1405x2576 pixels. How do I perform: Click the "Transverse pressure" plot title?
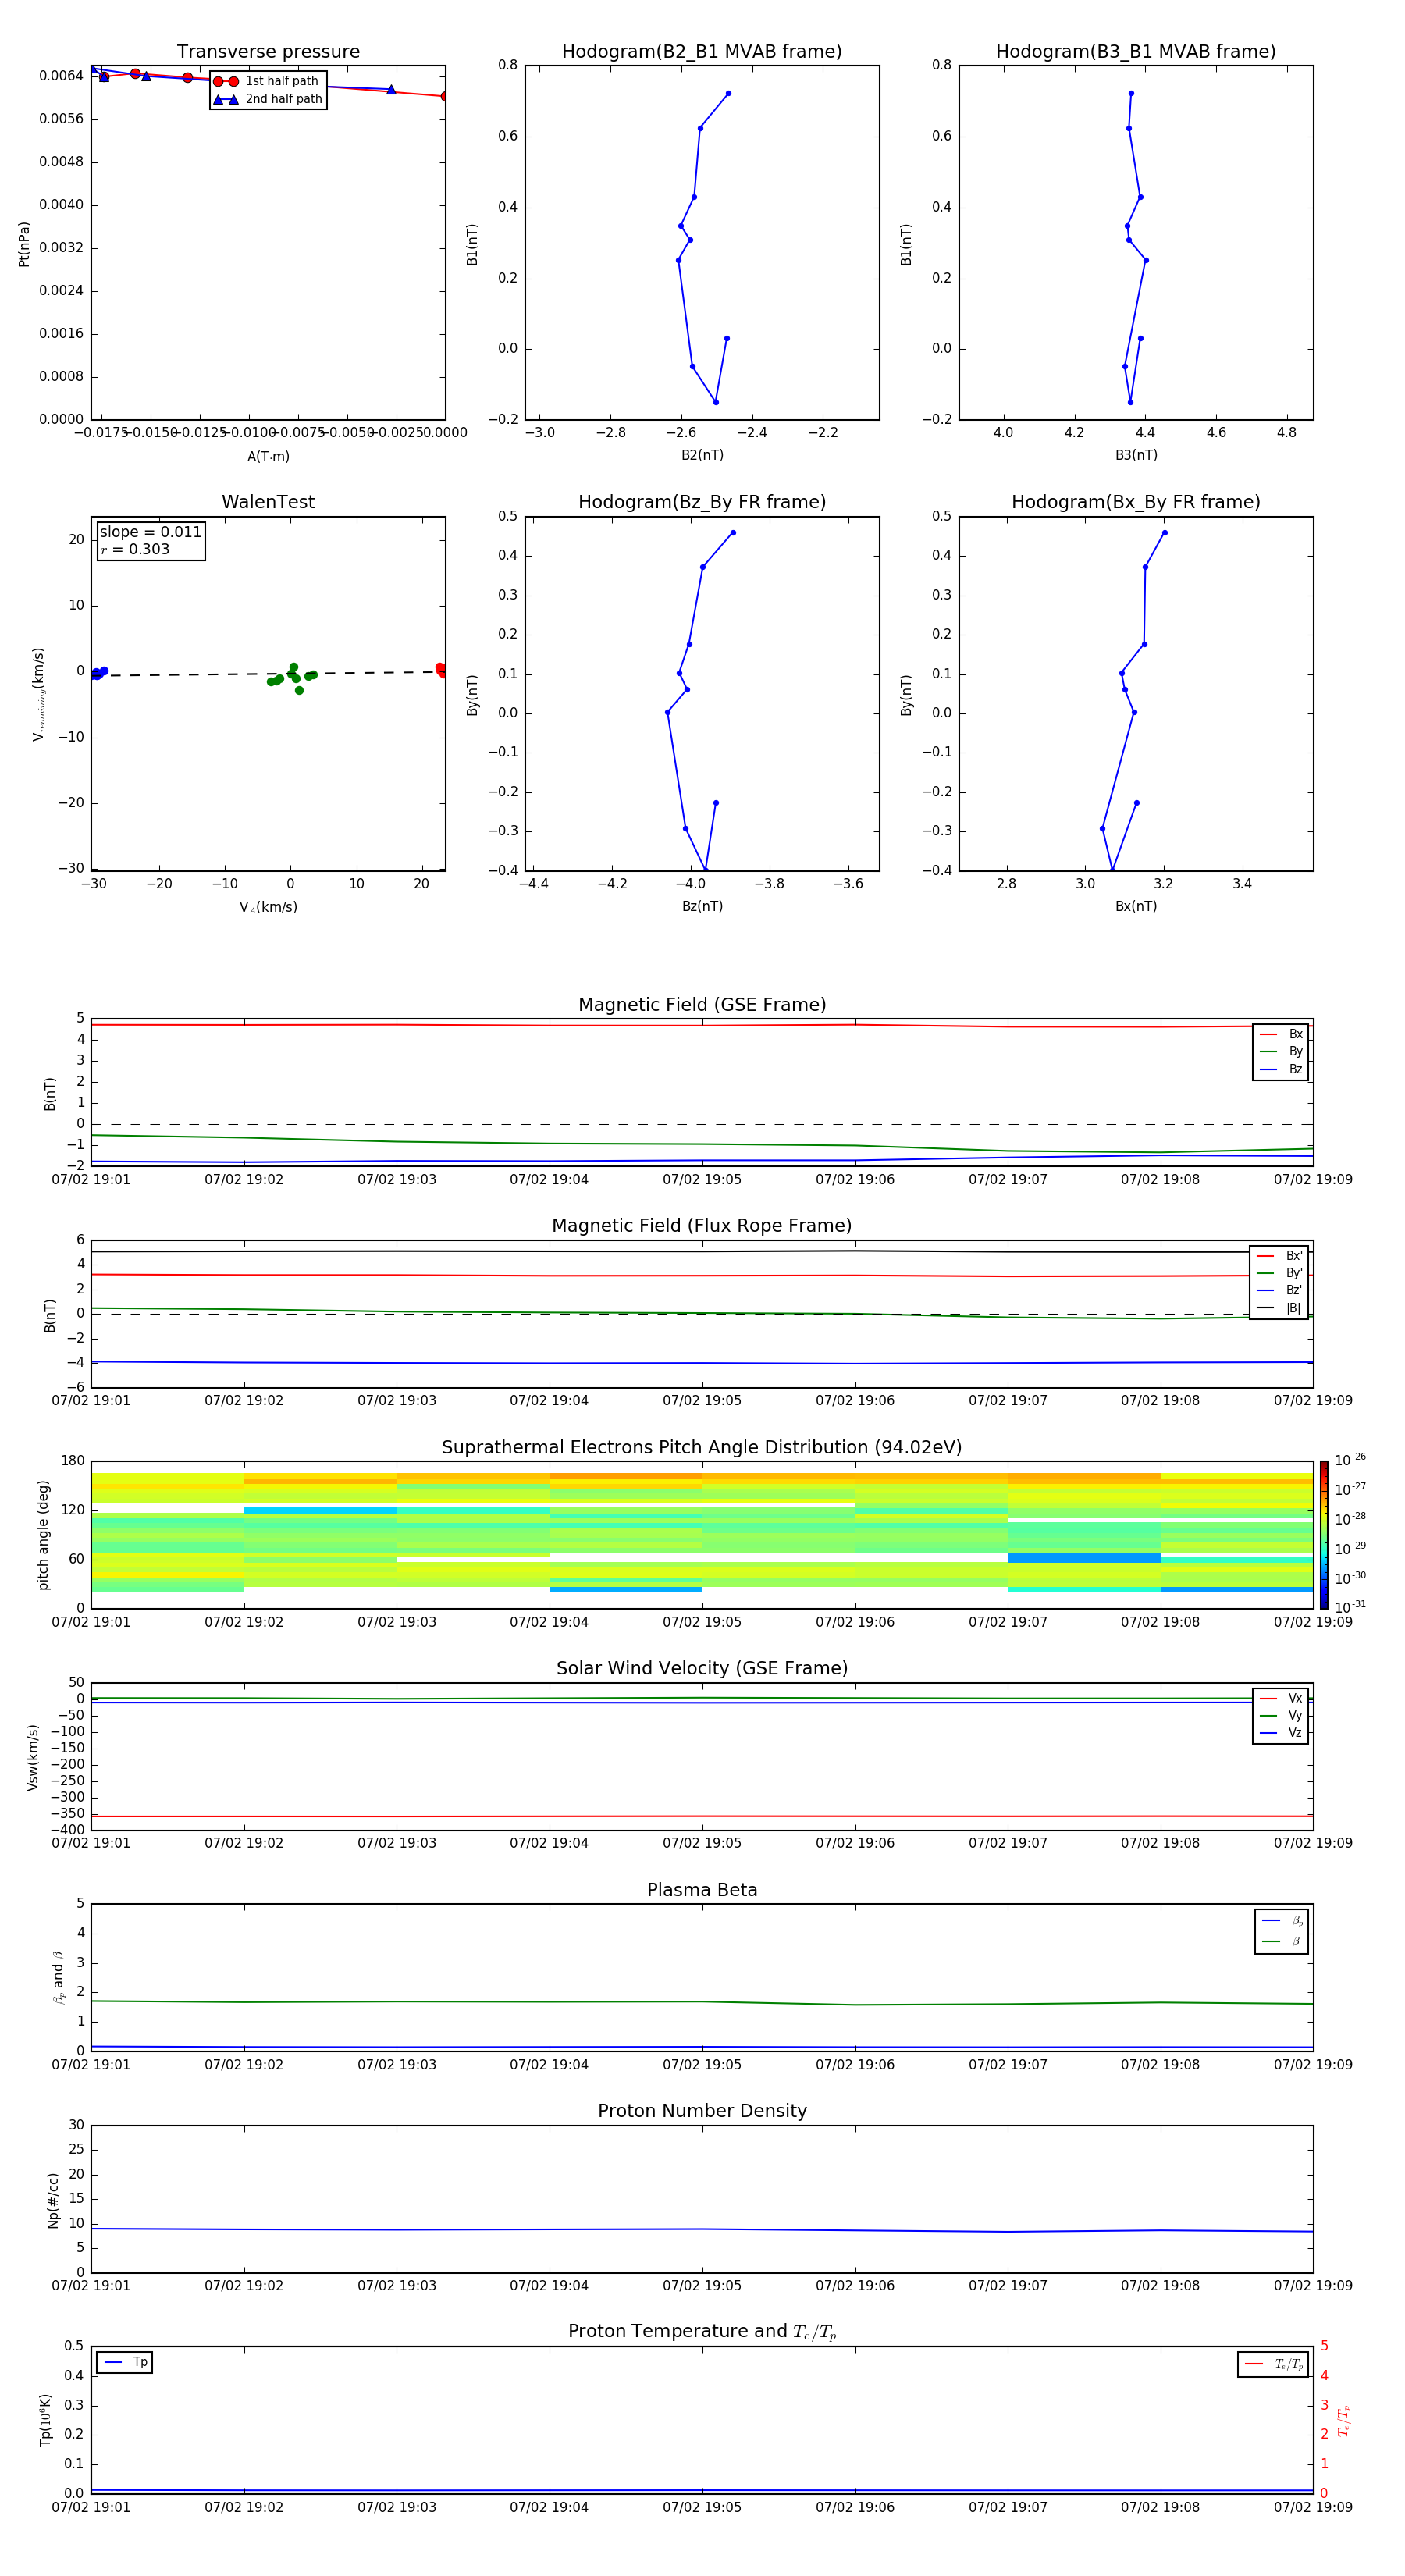[x=268, y=52]
